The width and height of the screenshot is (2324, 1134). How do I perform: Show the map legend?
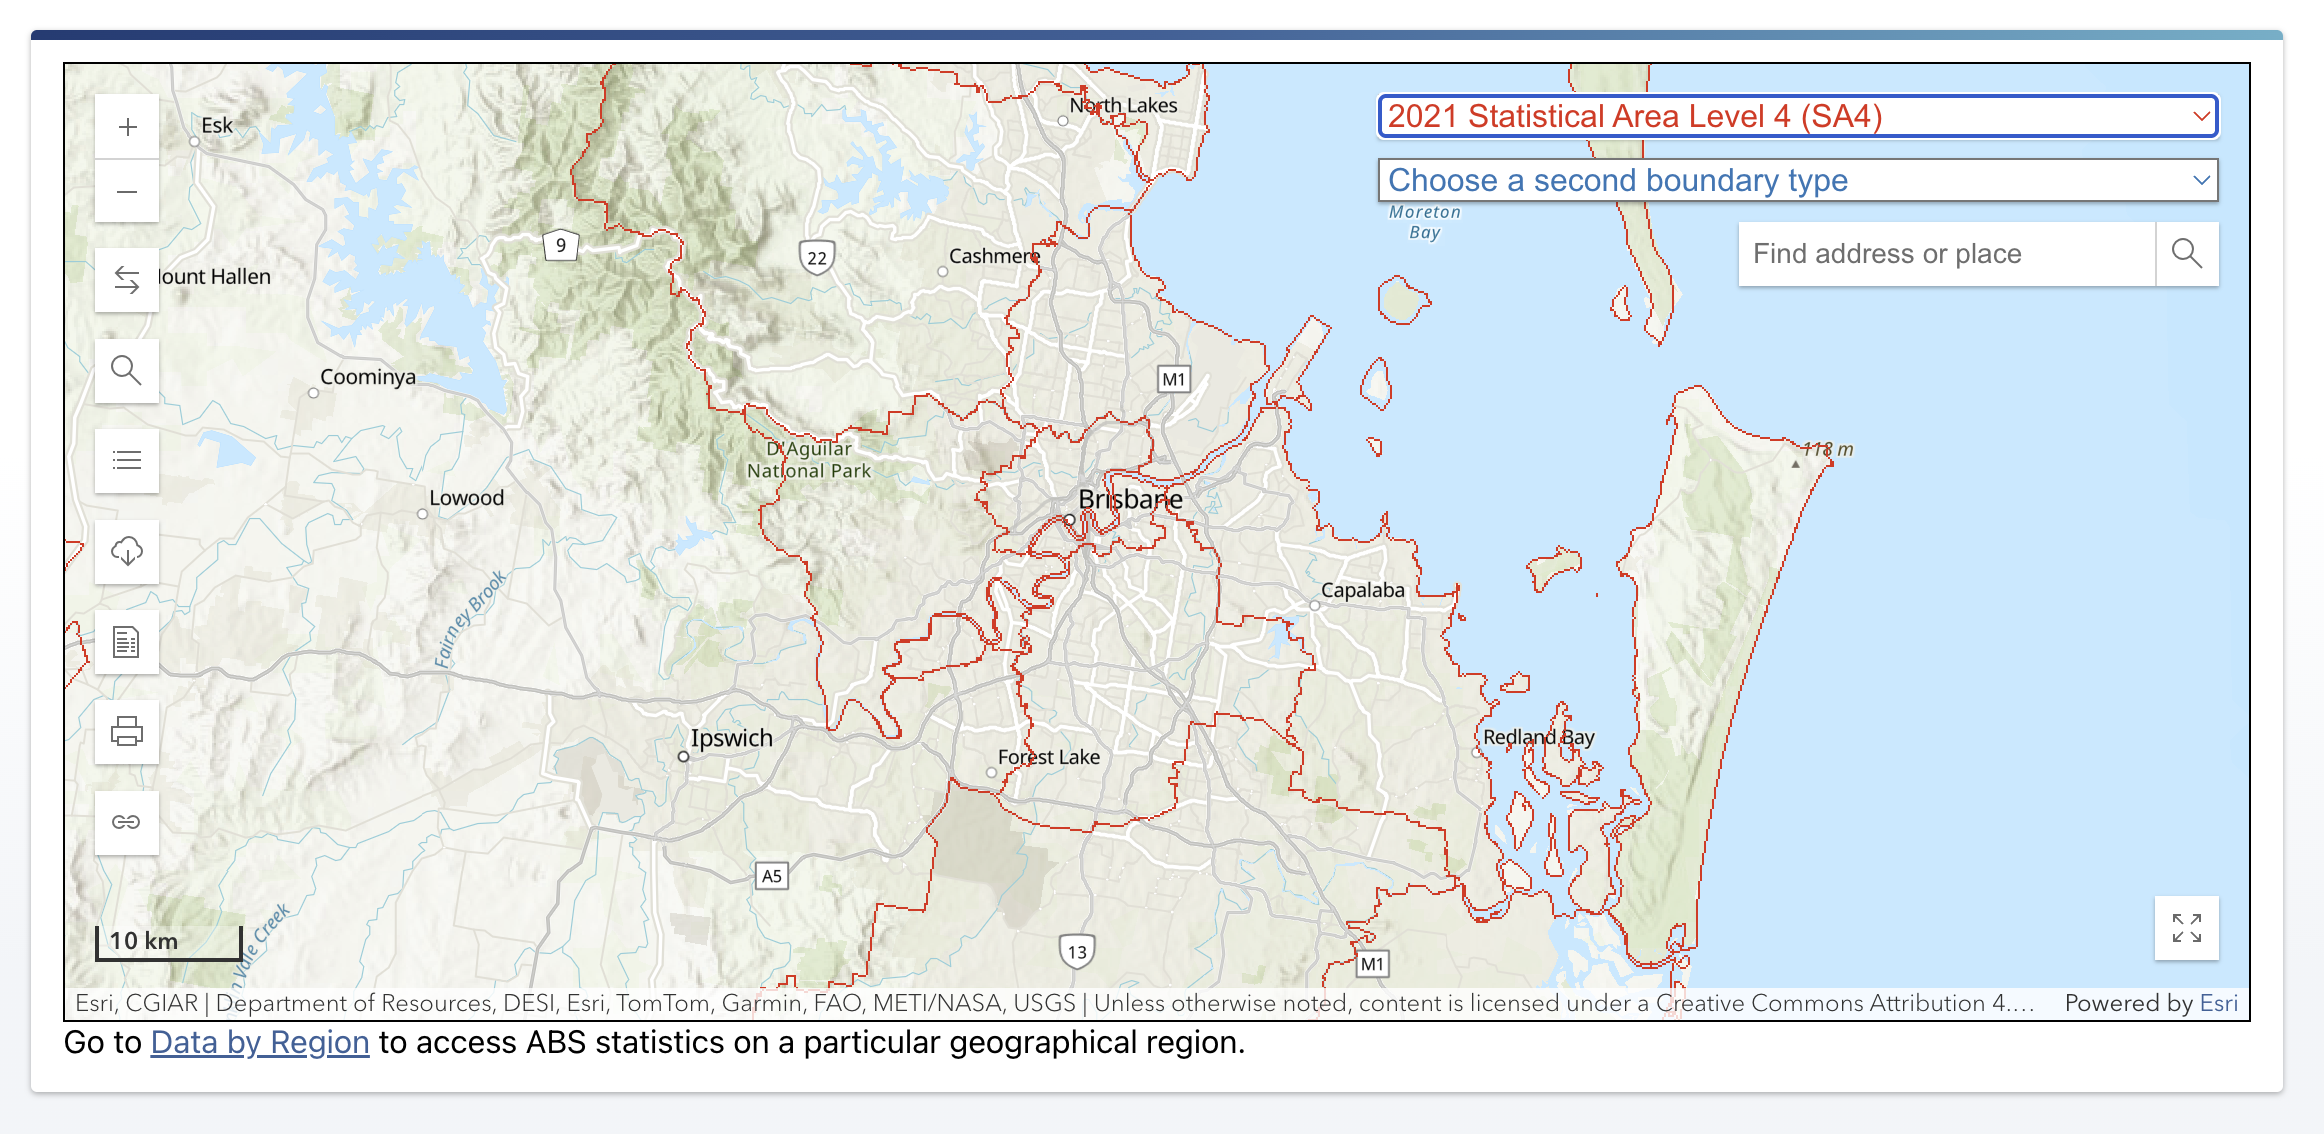127,461
